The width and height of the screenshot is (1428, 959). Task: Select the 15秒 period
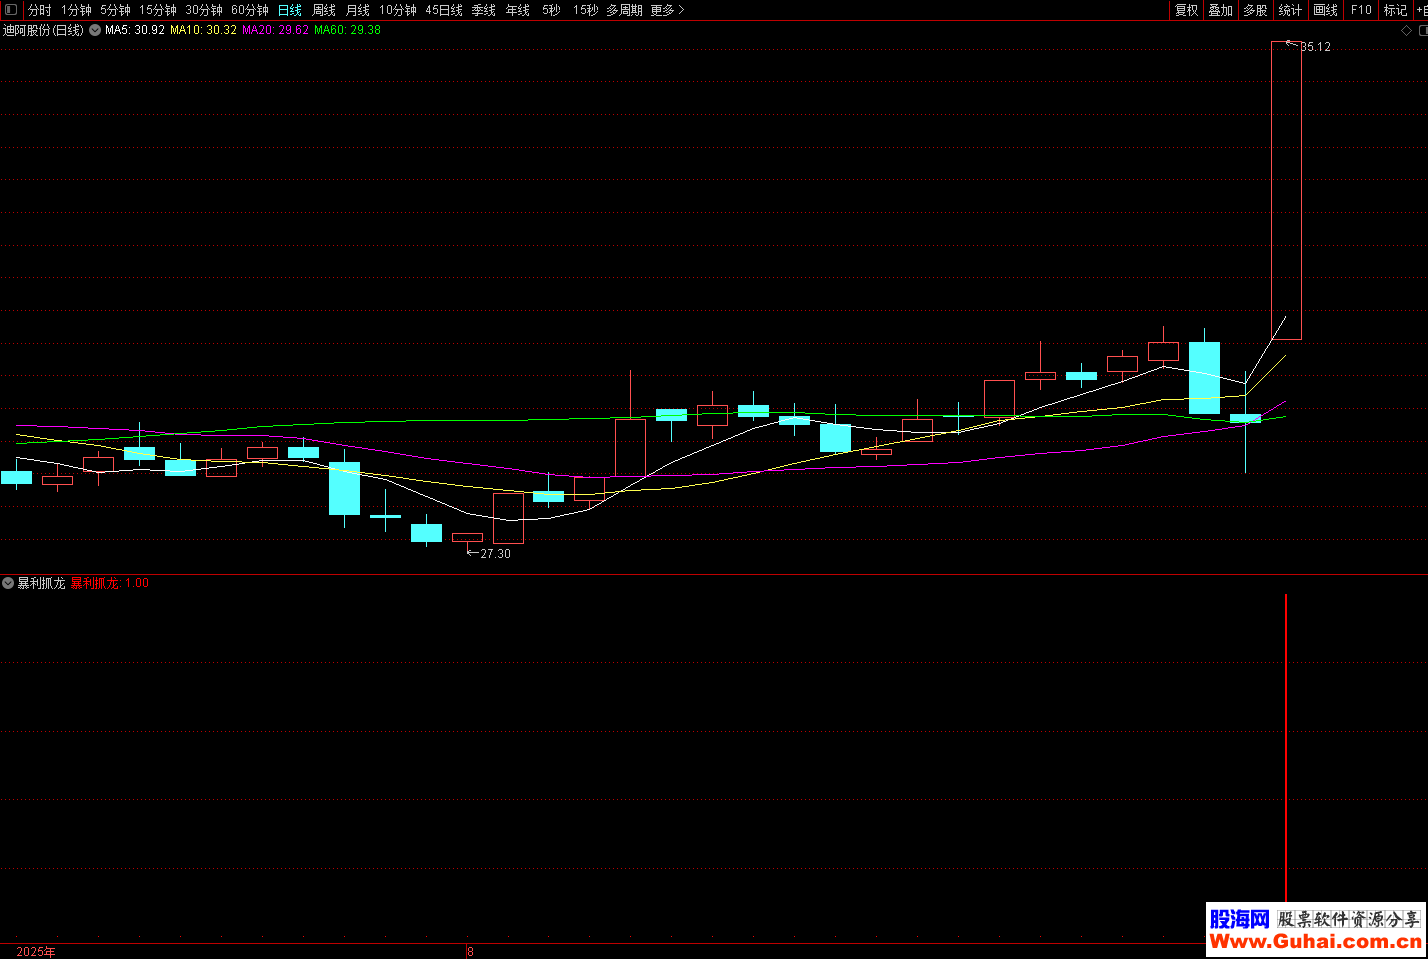coord(586,10)
